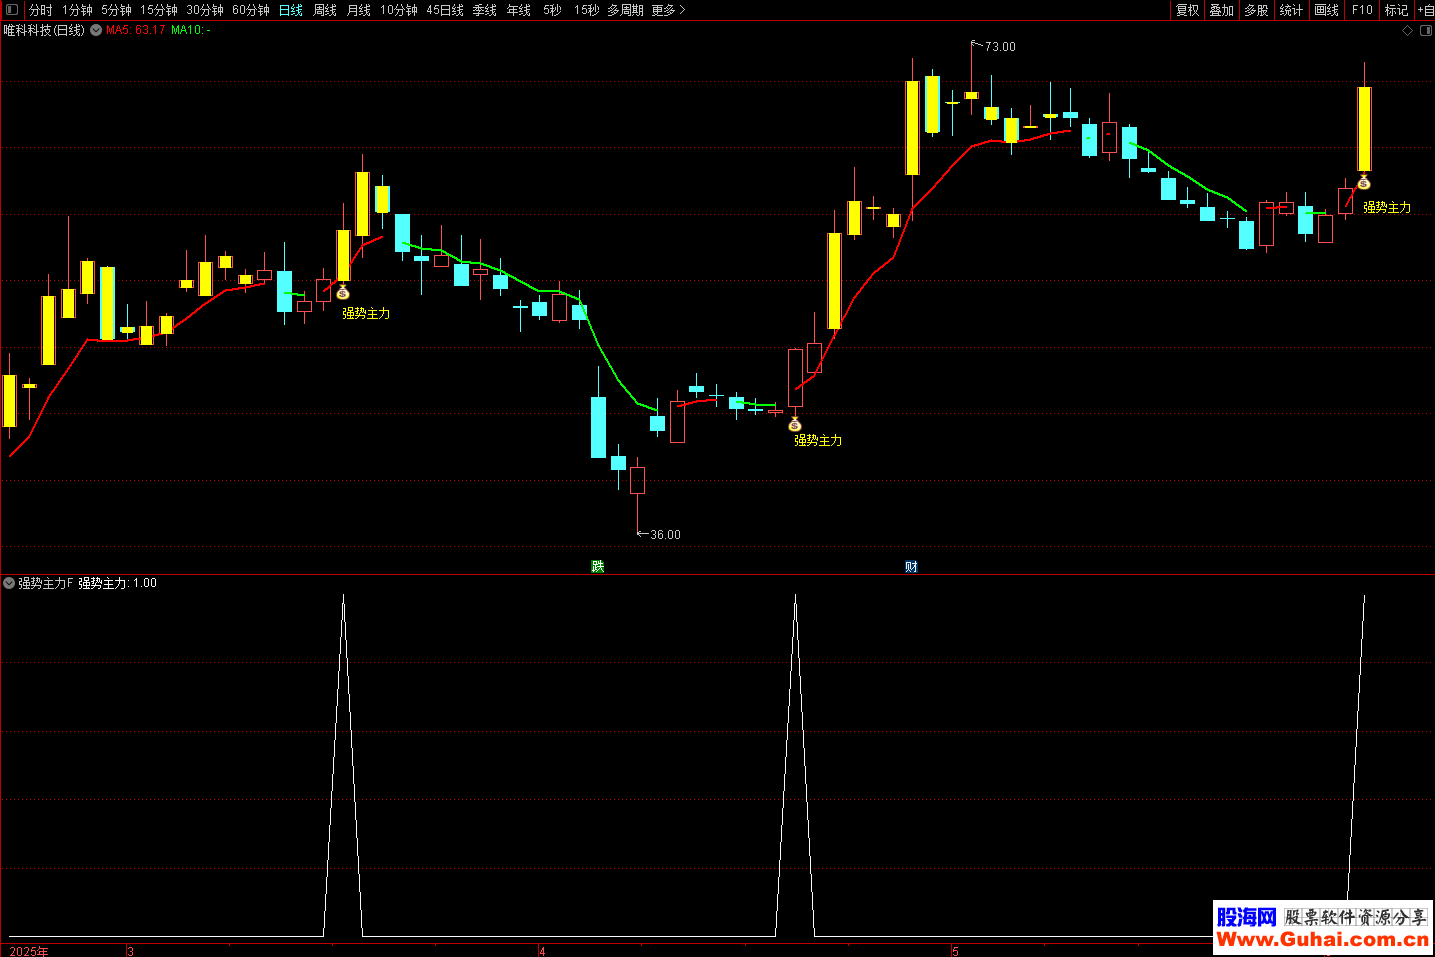Click the green 跌 event marker
The image size is (1435, 957).
click(x=598, y=567)
